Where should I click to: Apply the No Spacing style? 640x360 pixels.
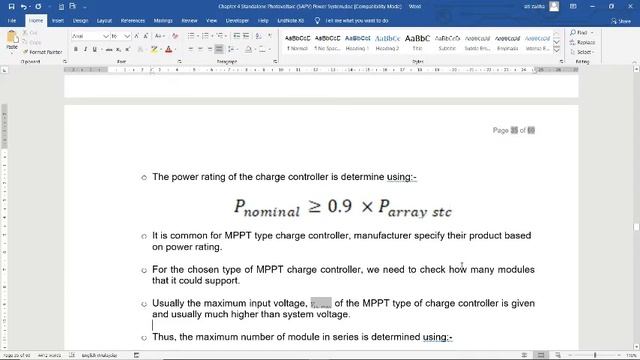[327, 43]
